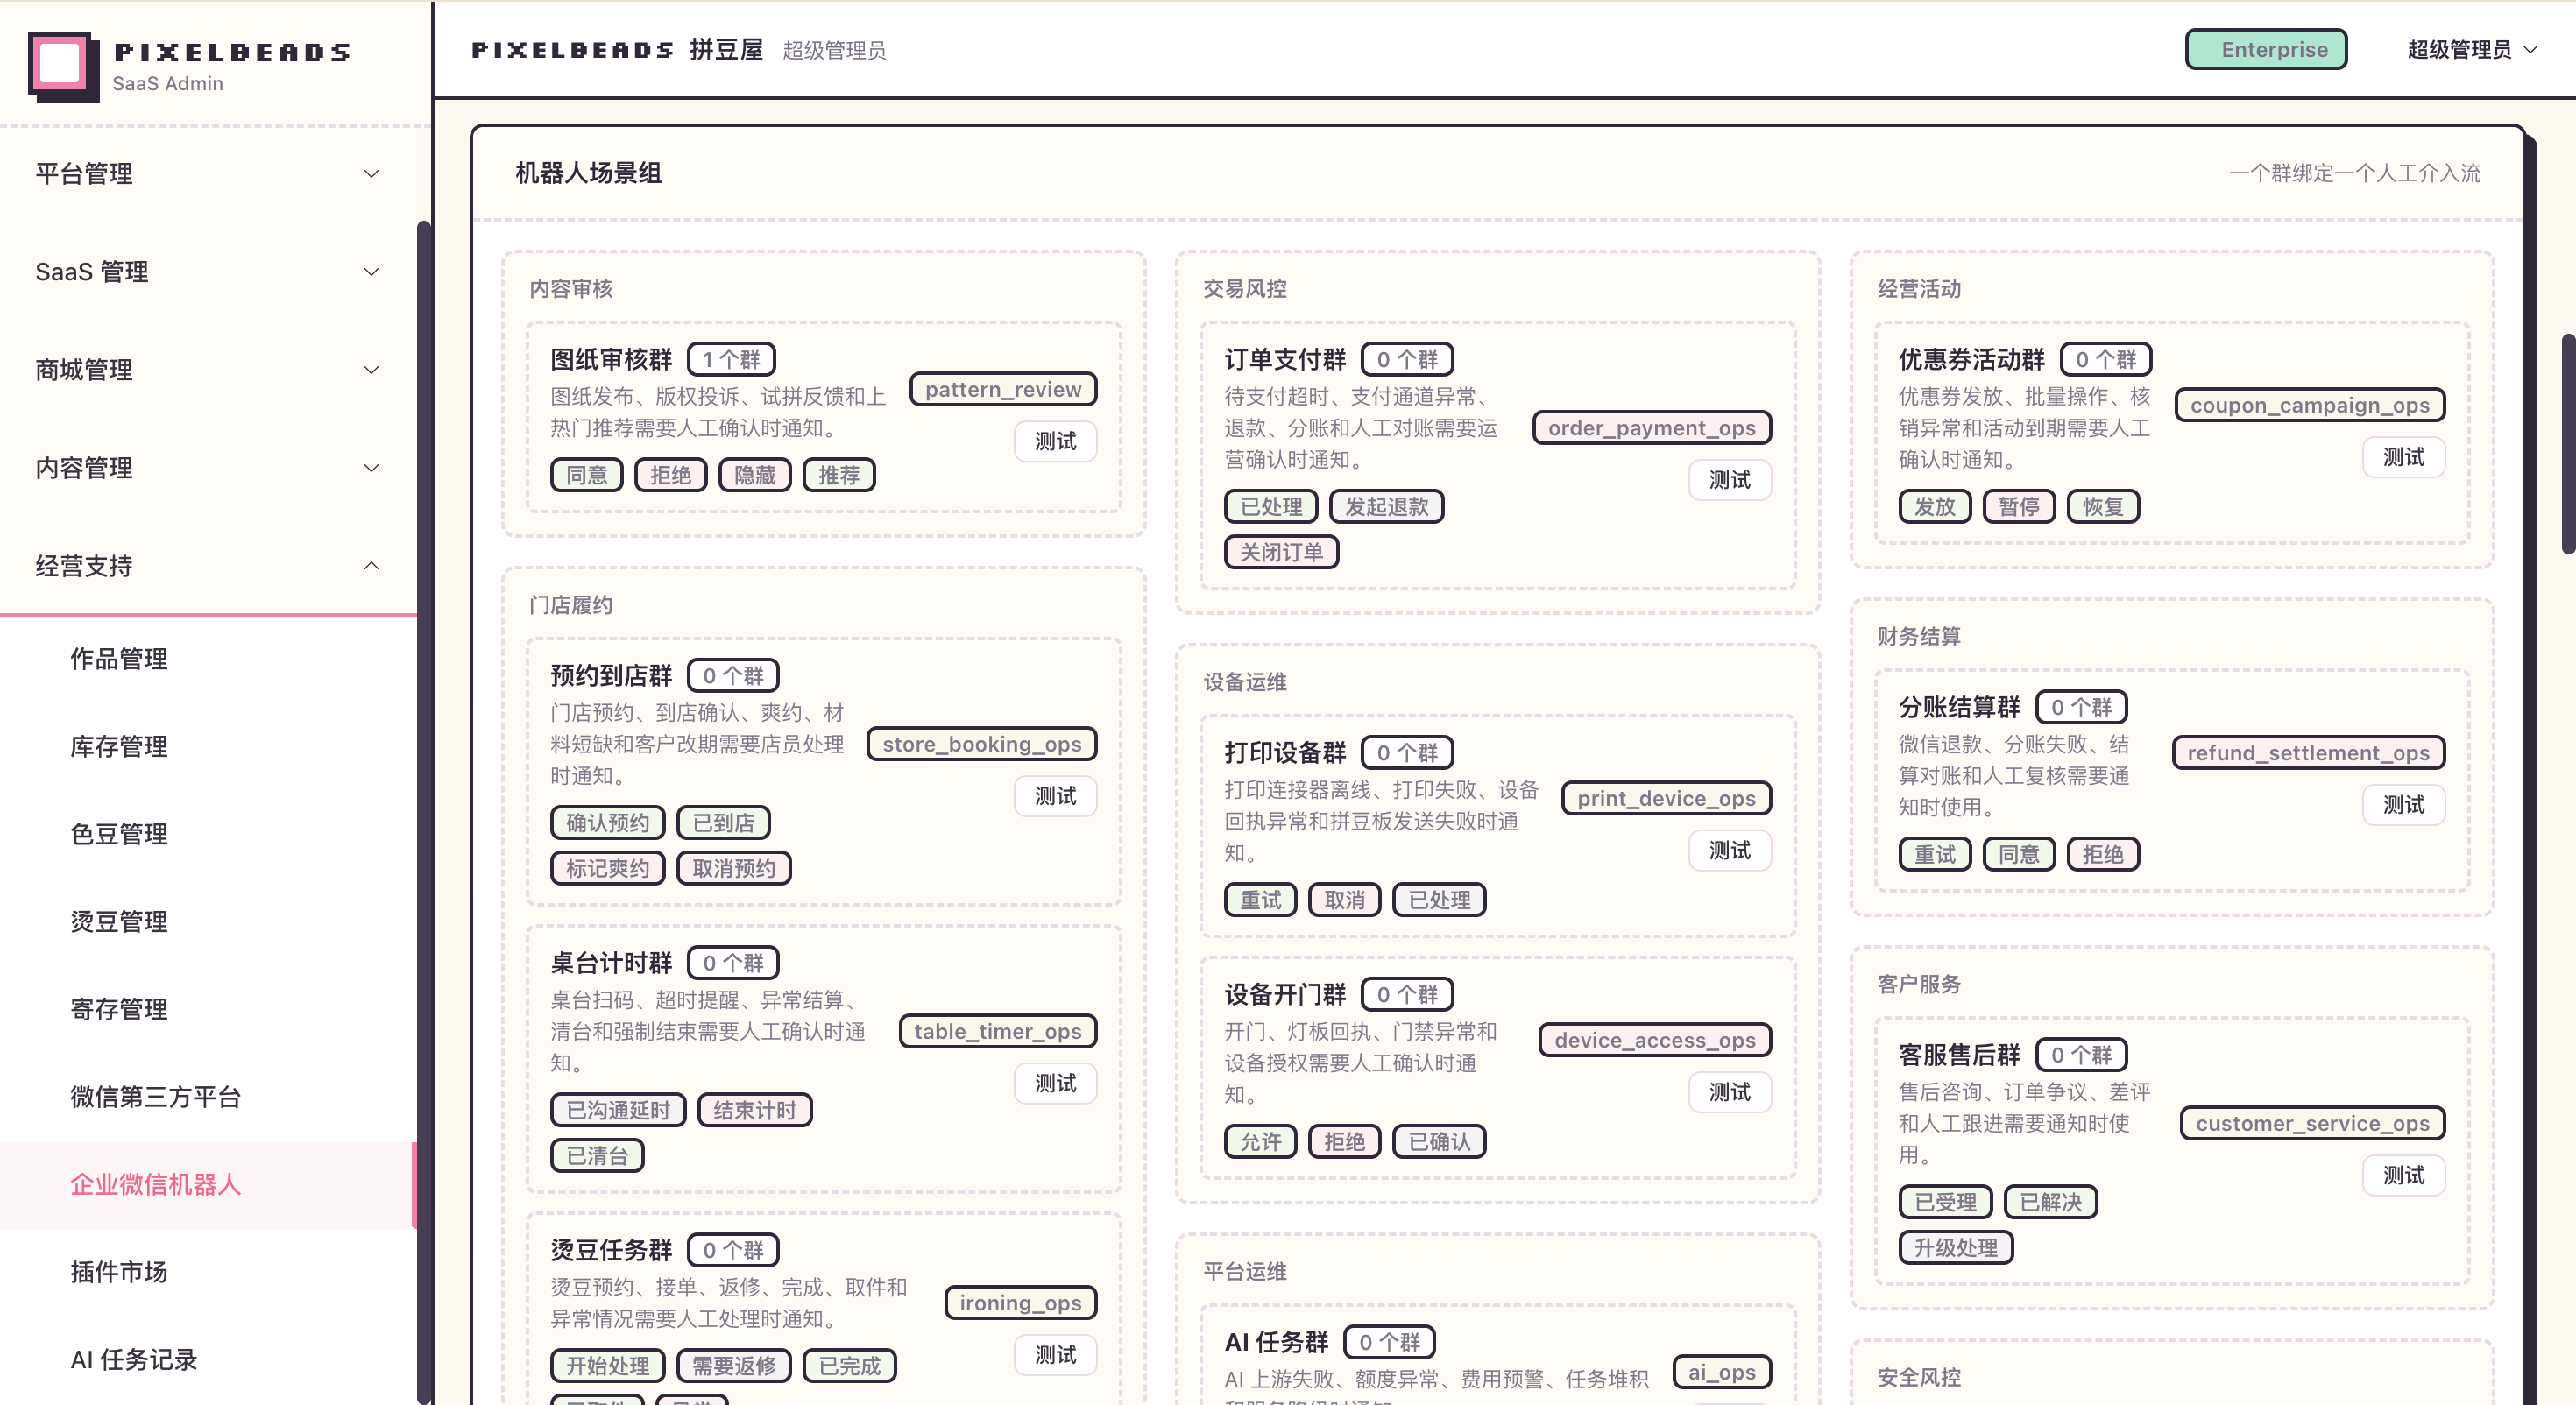
Task: Click the table_timer_ops code tag
Action: click(998, 1031)
